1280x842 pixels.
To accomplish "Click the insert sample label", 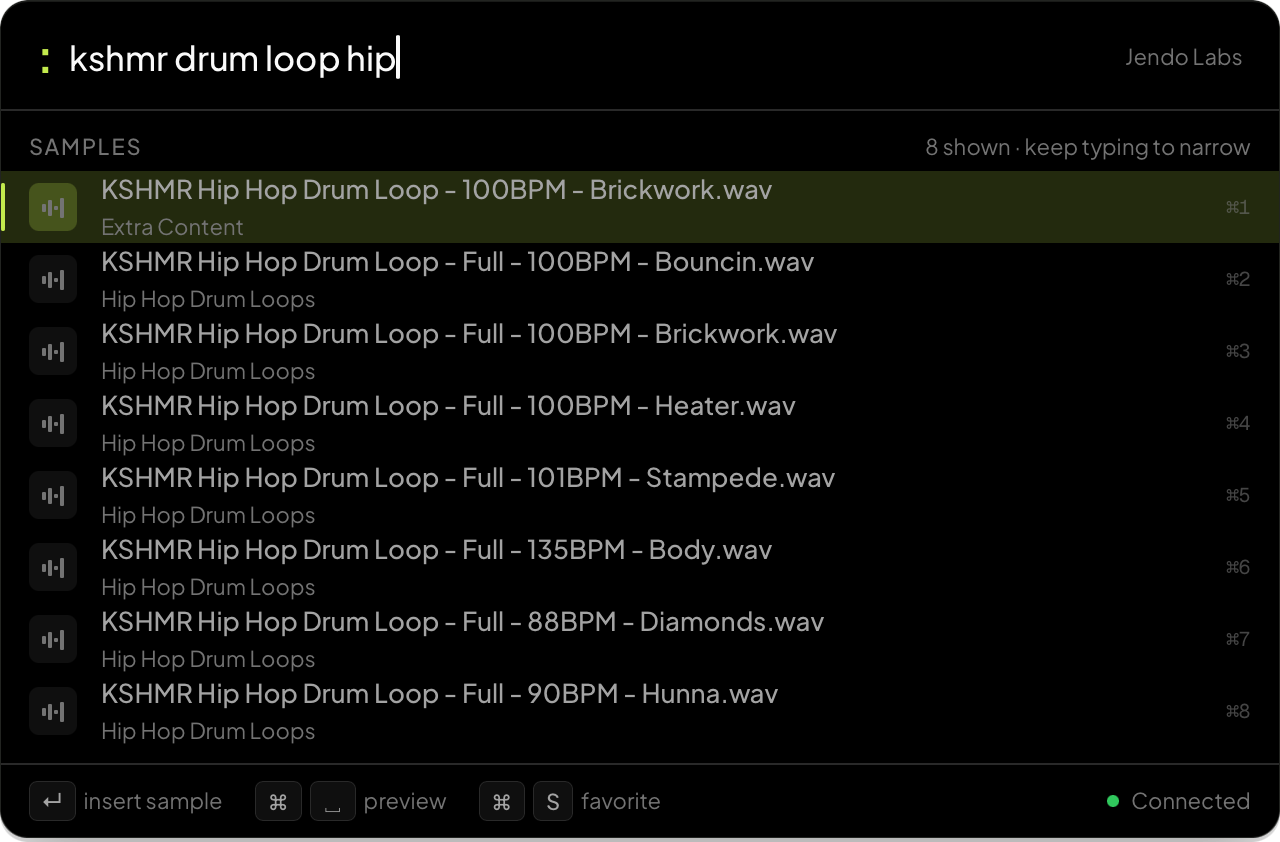I will pyautogui.click(x=153, y=801).
